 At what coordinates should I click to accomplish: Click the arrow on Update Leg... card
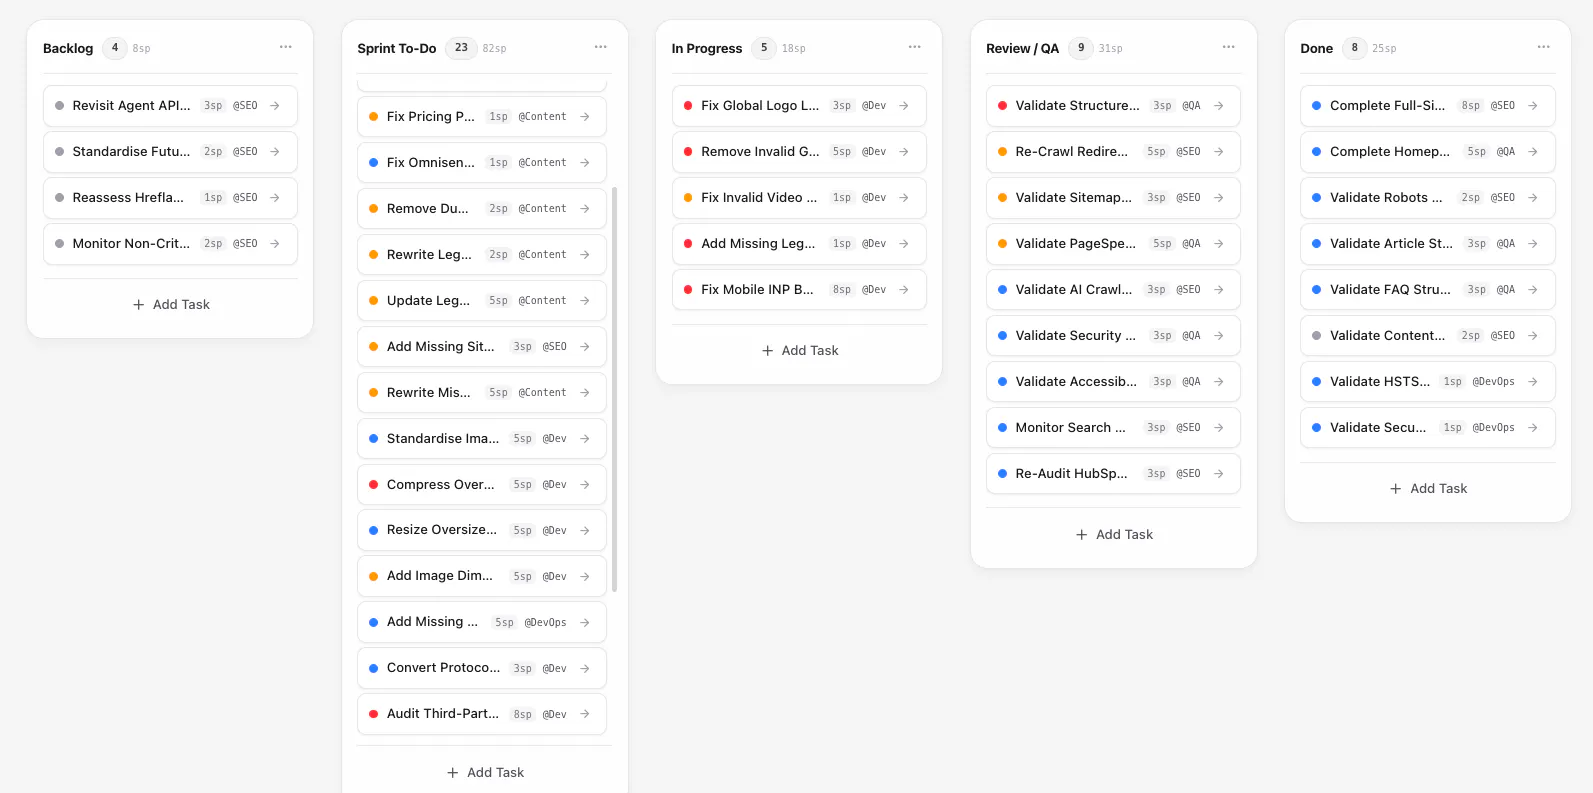[x=585, y=301]
